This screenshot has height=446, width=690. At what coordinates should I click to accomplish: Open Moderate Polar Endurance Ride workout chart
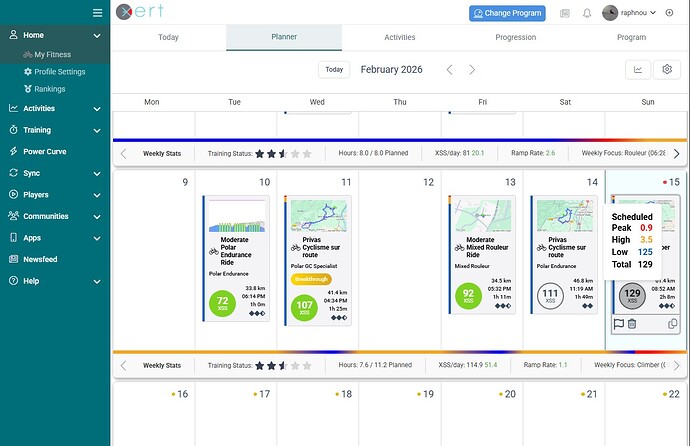pos(237,215)
